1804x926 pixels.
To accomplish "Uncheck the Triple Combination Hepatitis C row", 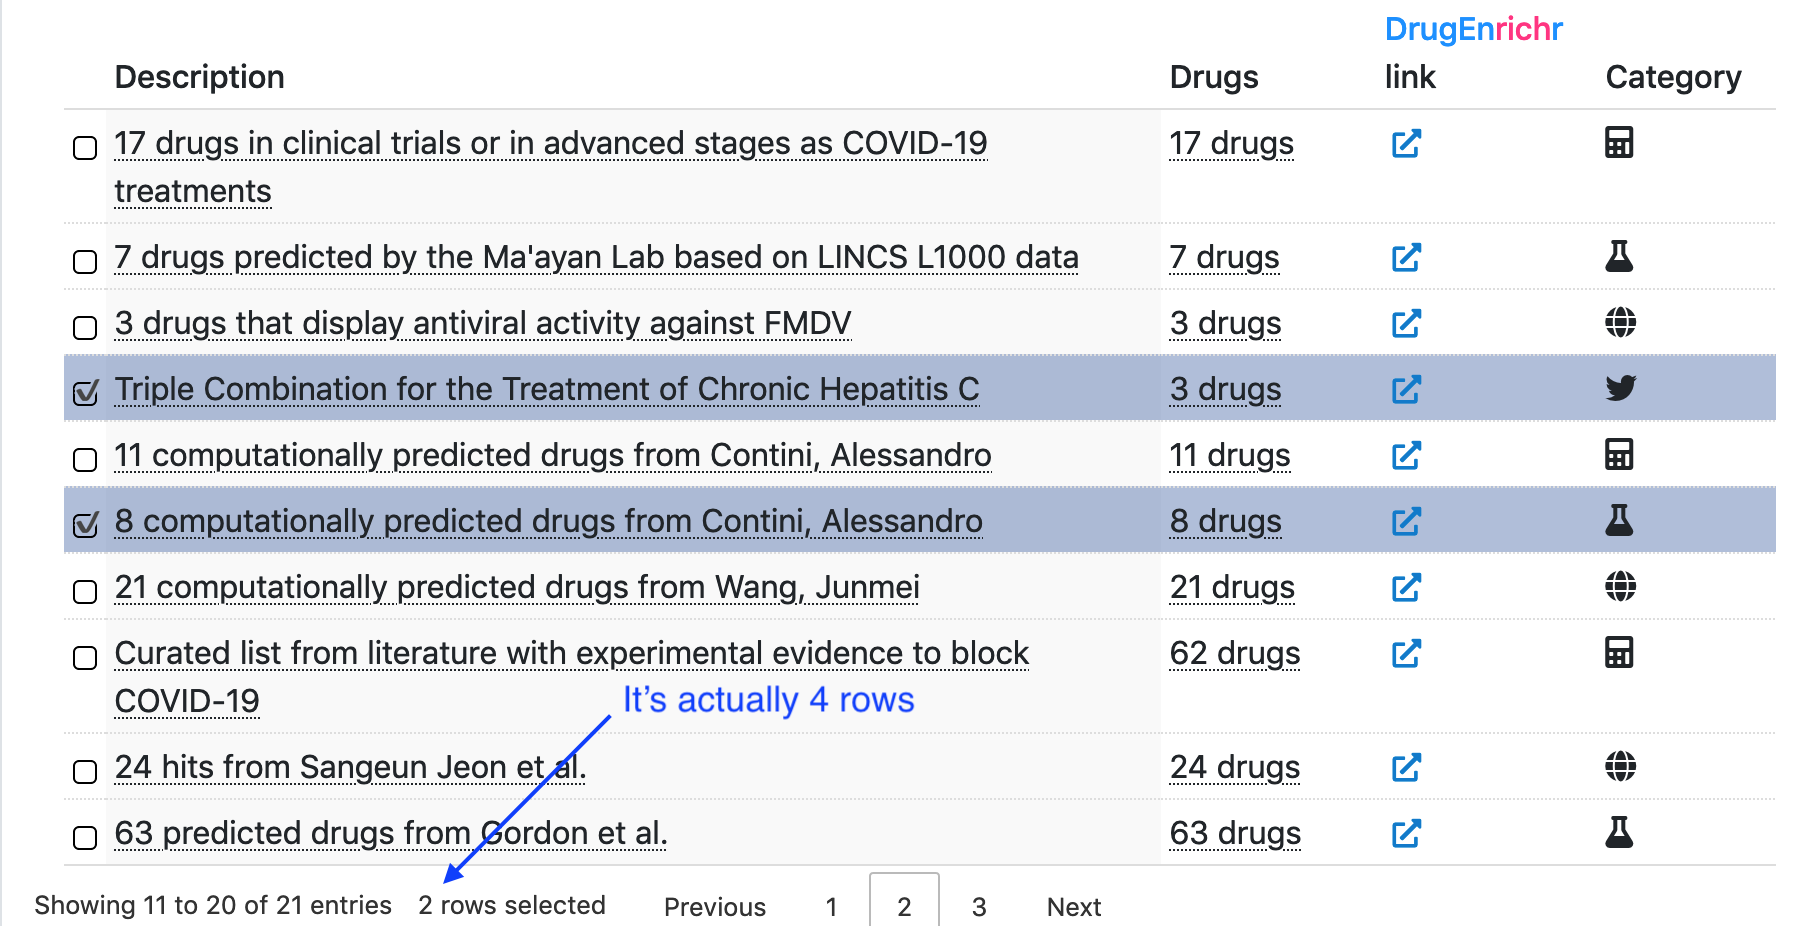I will pyautogui.click(x=84, y=392).
